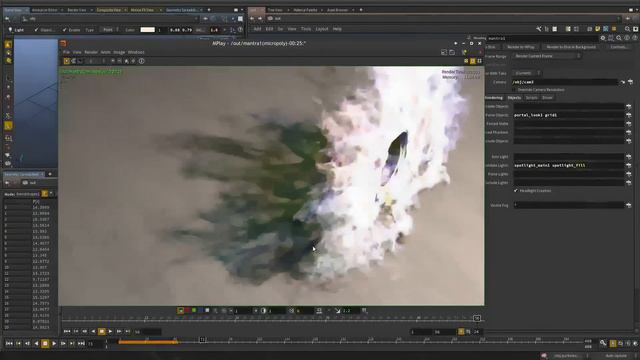Open the Help menu in network editor
The image size is (640, 360).
pyautogui.click(x=337, y=29)
